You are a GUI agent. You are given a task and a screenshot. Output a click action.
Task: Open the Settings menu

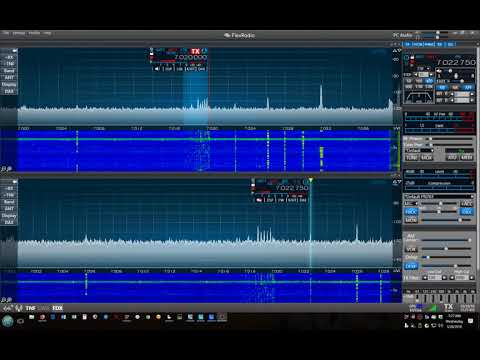[19, 33]
